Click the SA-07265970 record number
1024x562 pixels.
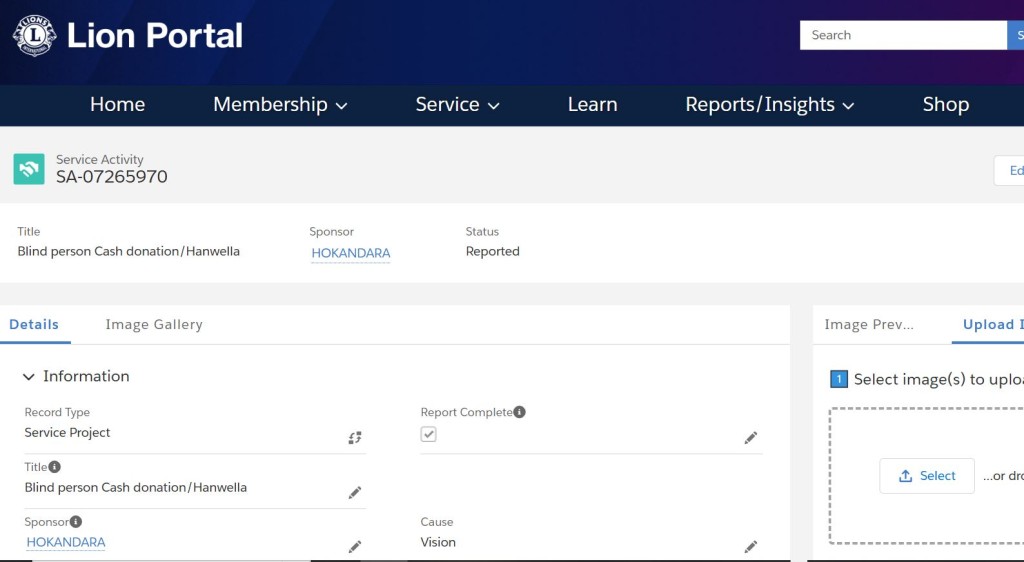click(112, 177)
